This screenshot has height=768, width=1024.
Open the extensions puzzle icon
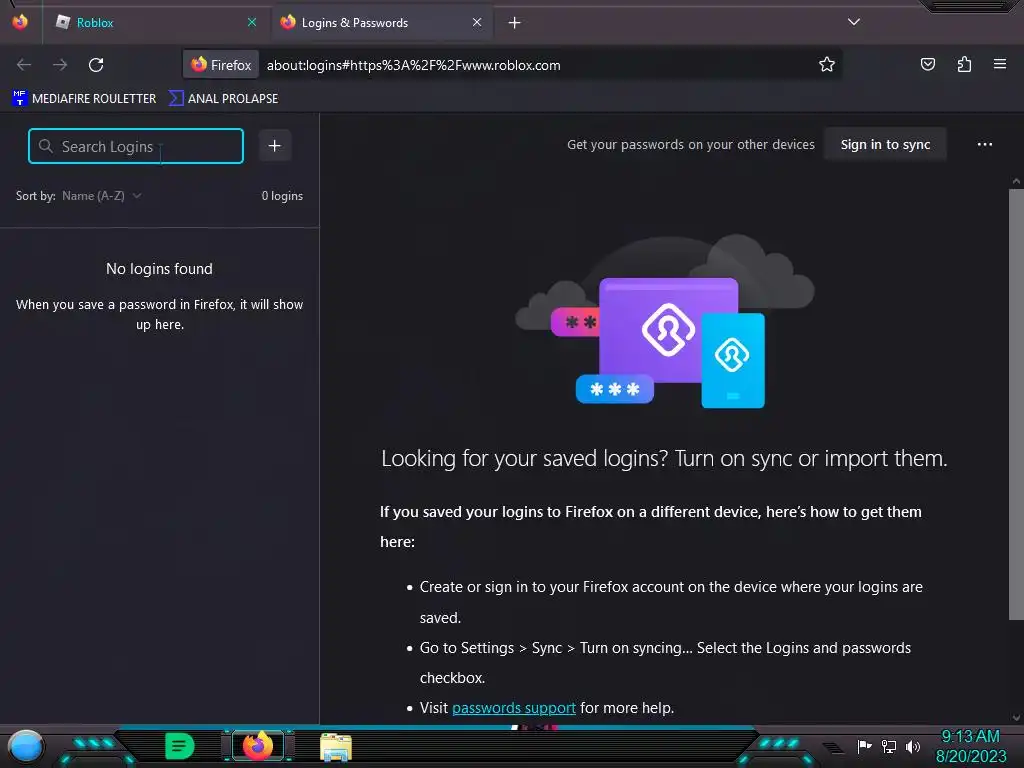(x=964, y=64)
